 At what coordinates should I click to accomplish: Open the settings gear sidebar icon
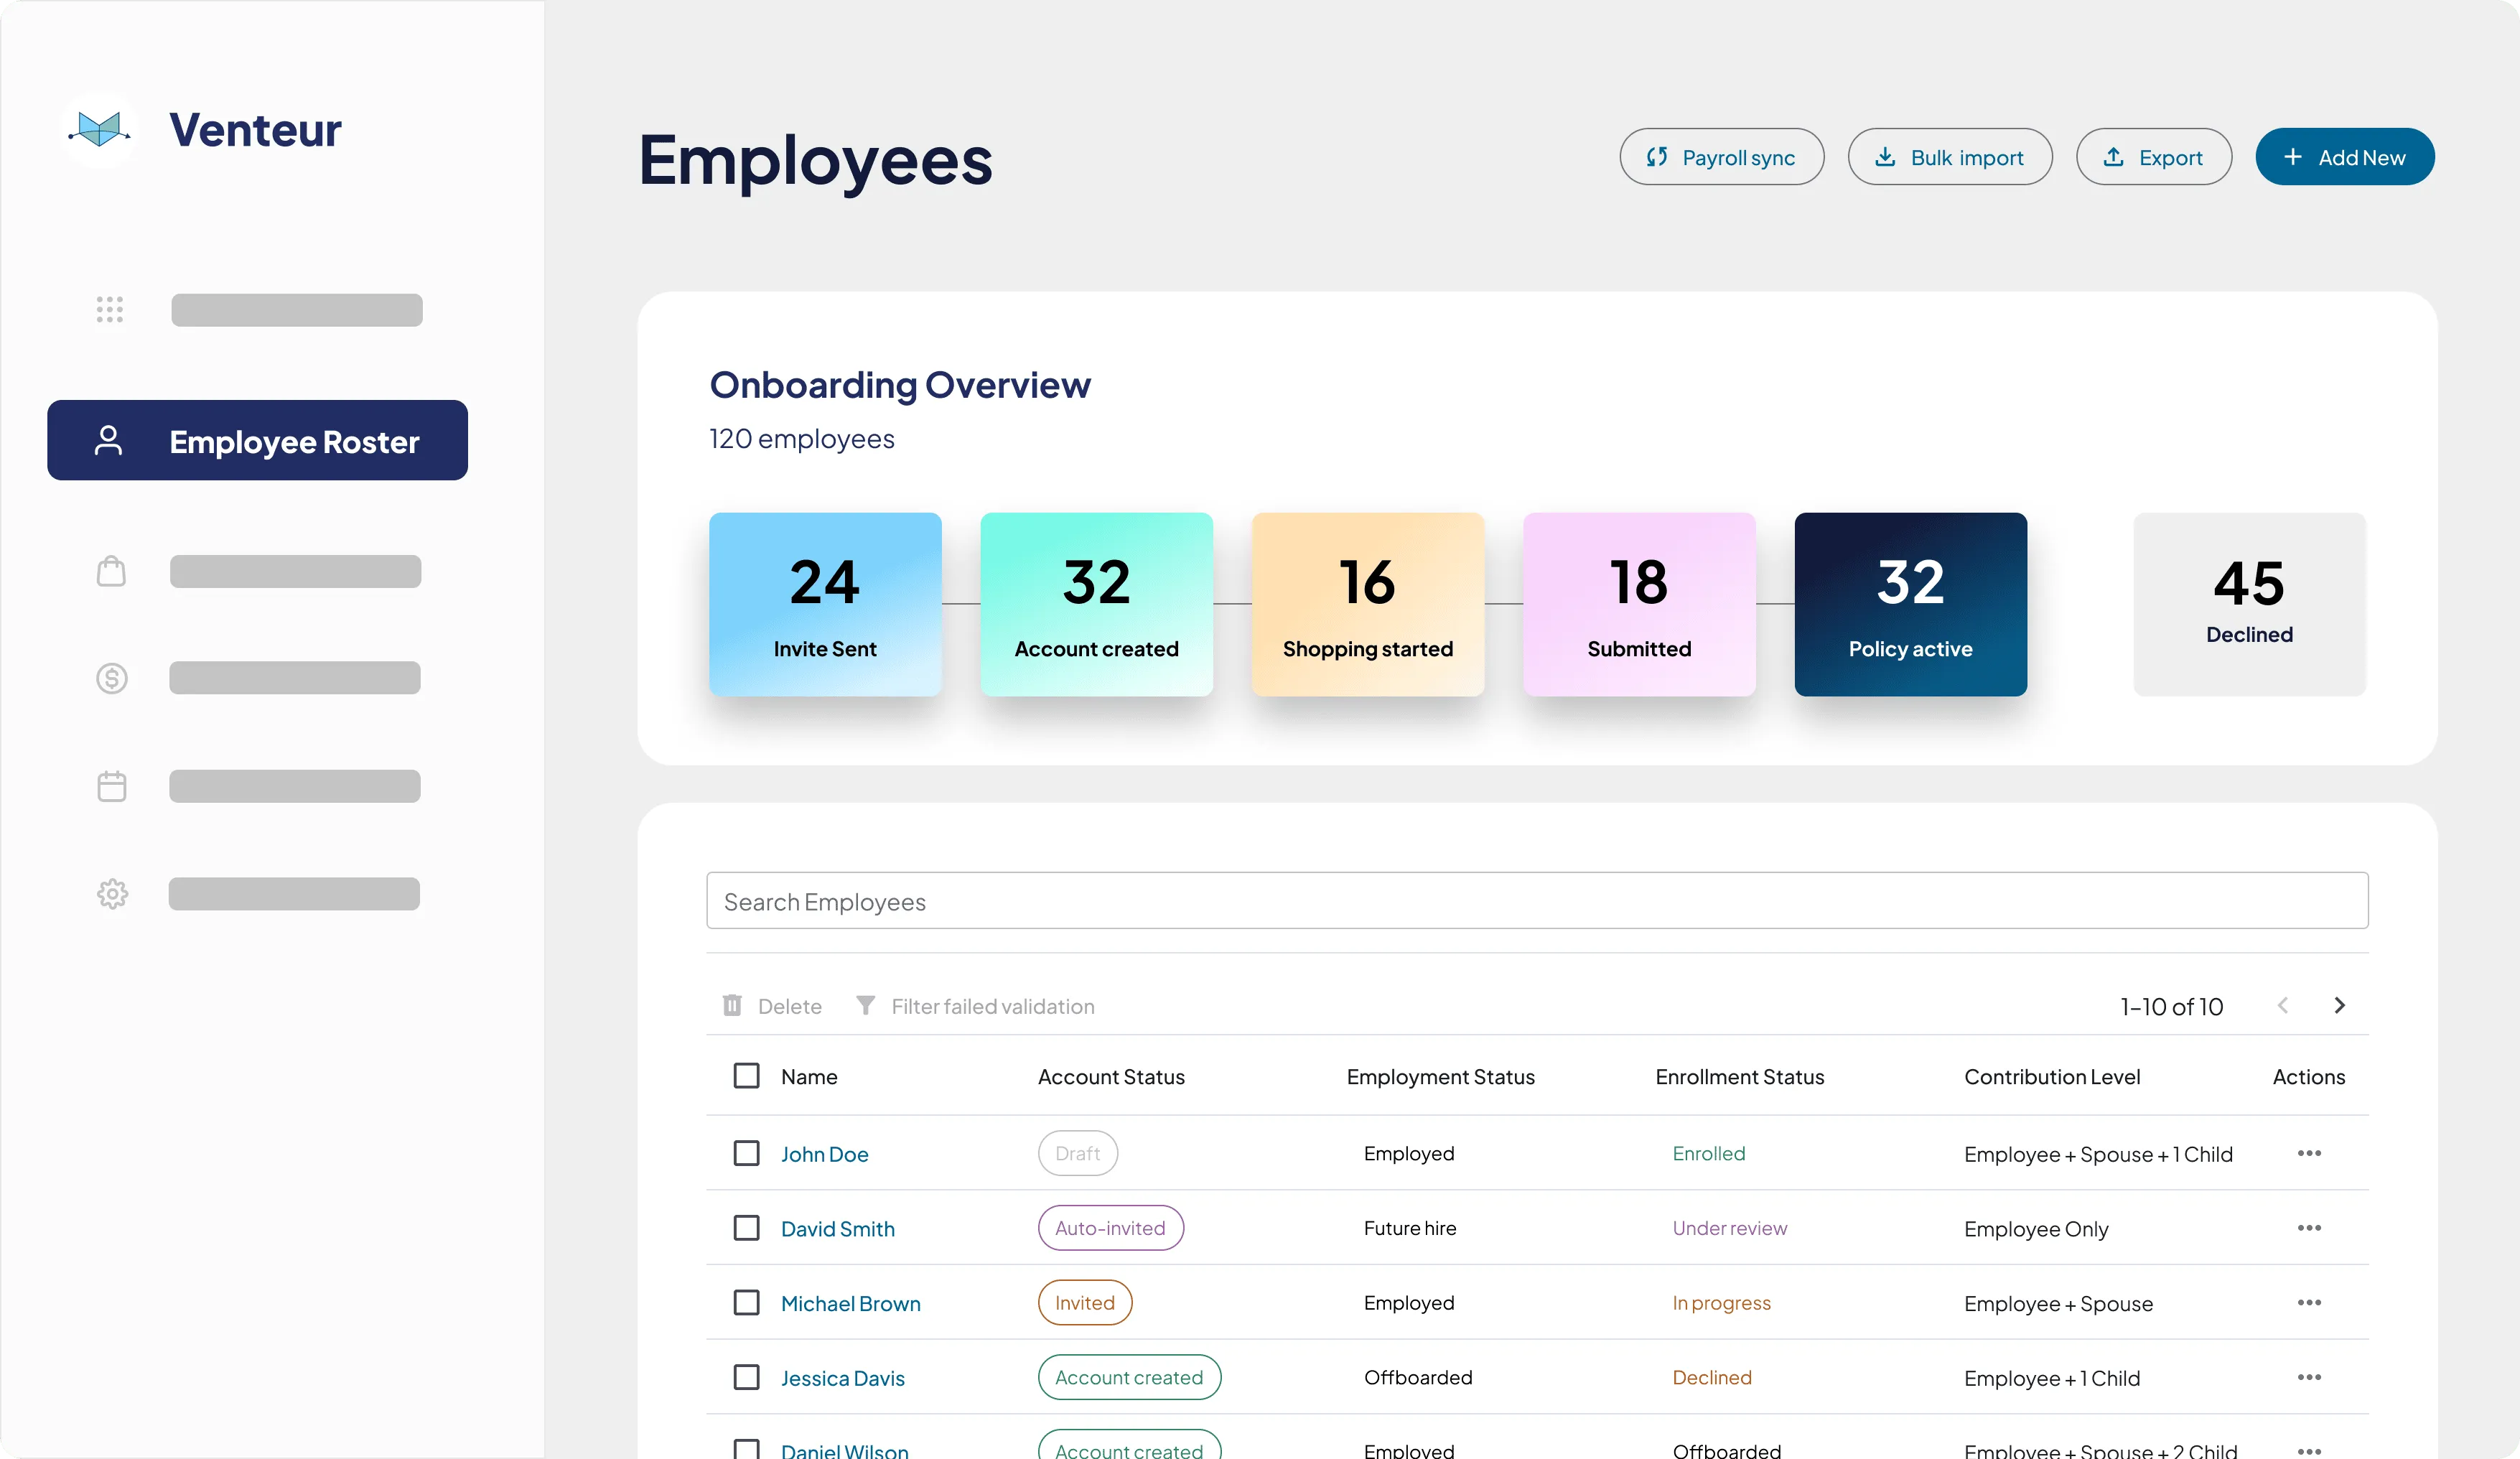coord(112,893)
